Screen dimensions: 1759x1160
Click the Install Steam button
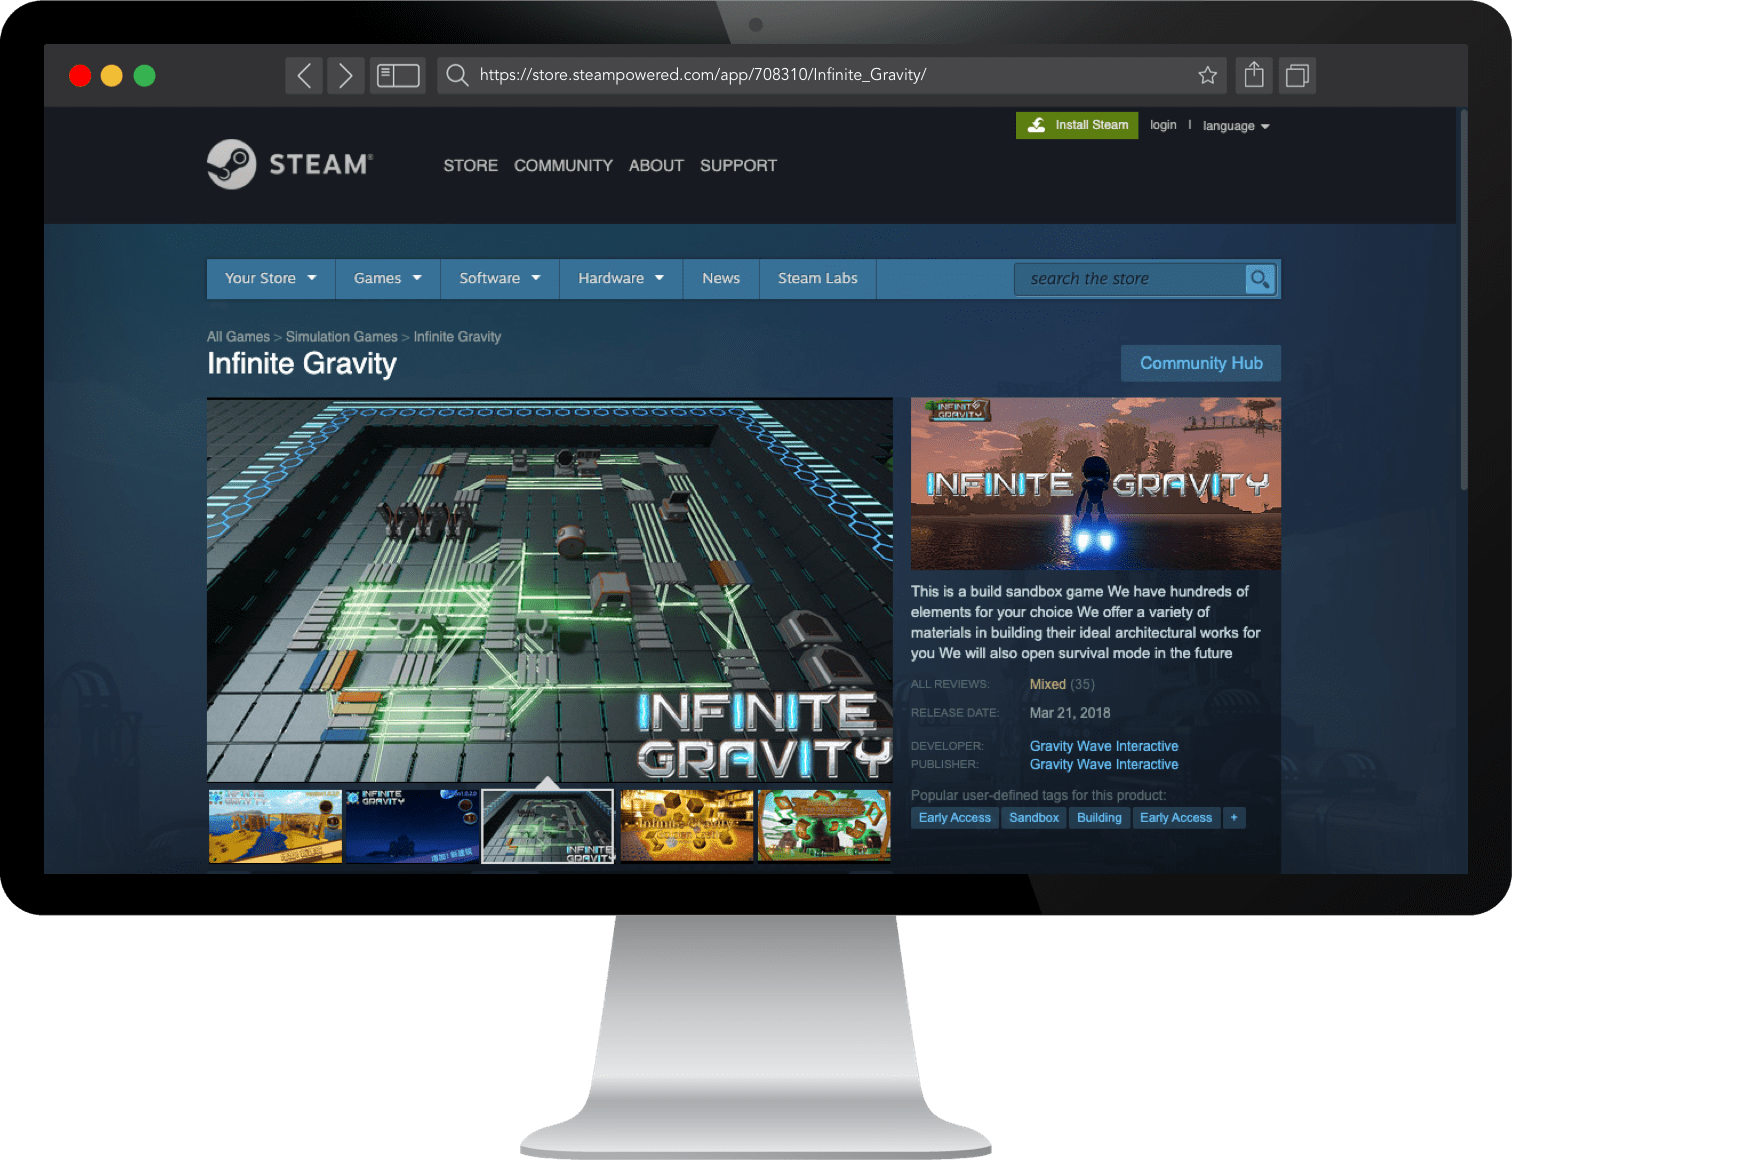point(1077,125)
